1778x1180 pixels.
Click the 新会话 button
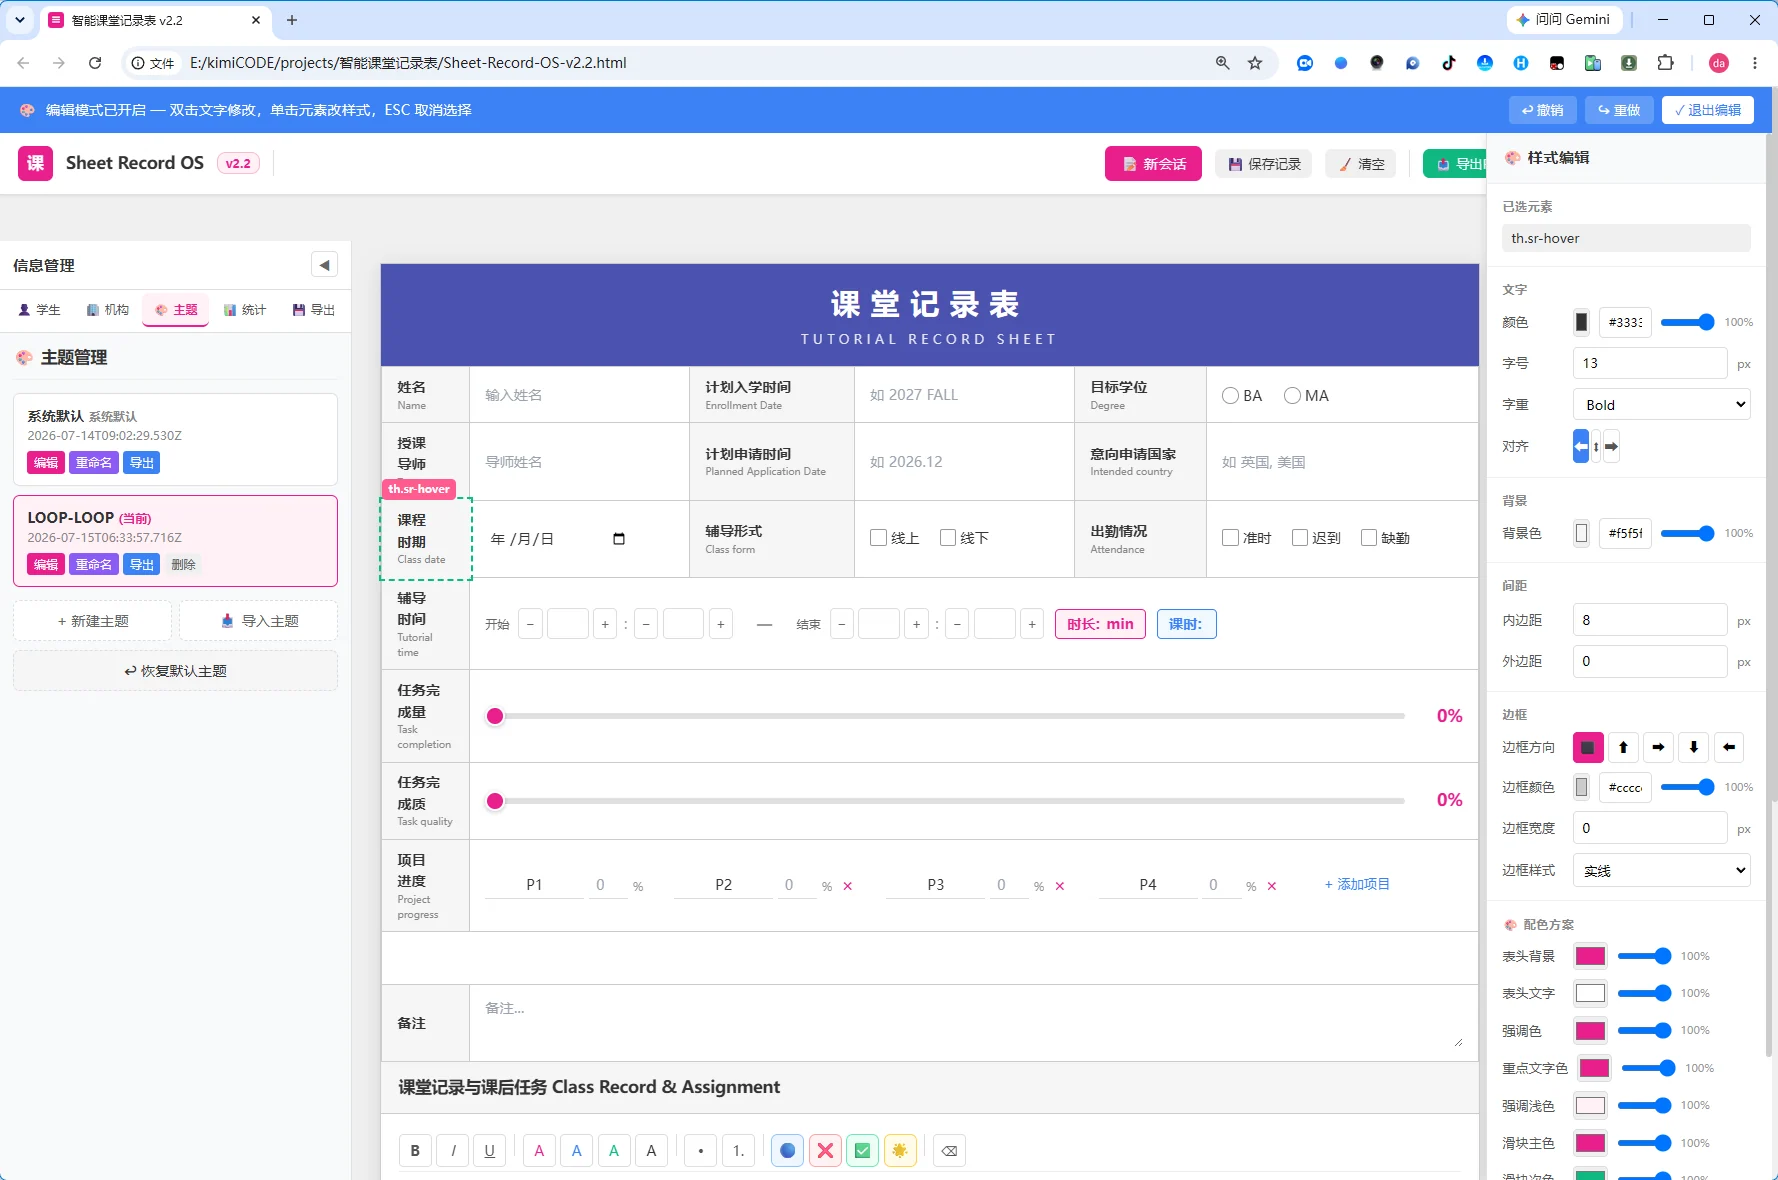pyautogui.click(x=1153, y=164)
